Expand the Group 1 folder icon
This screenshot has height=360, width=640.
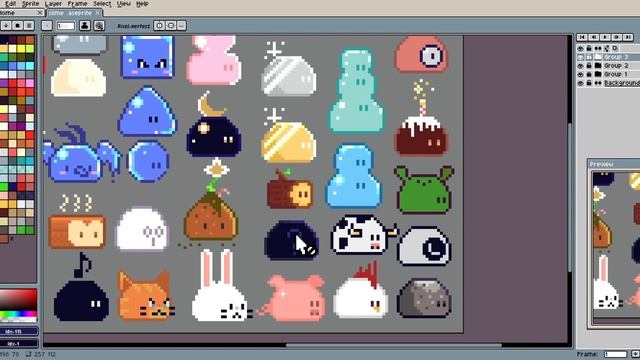coord(598,74)
